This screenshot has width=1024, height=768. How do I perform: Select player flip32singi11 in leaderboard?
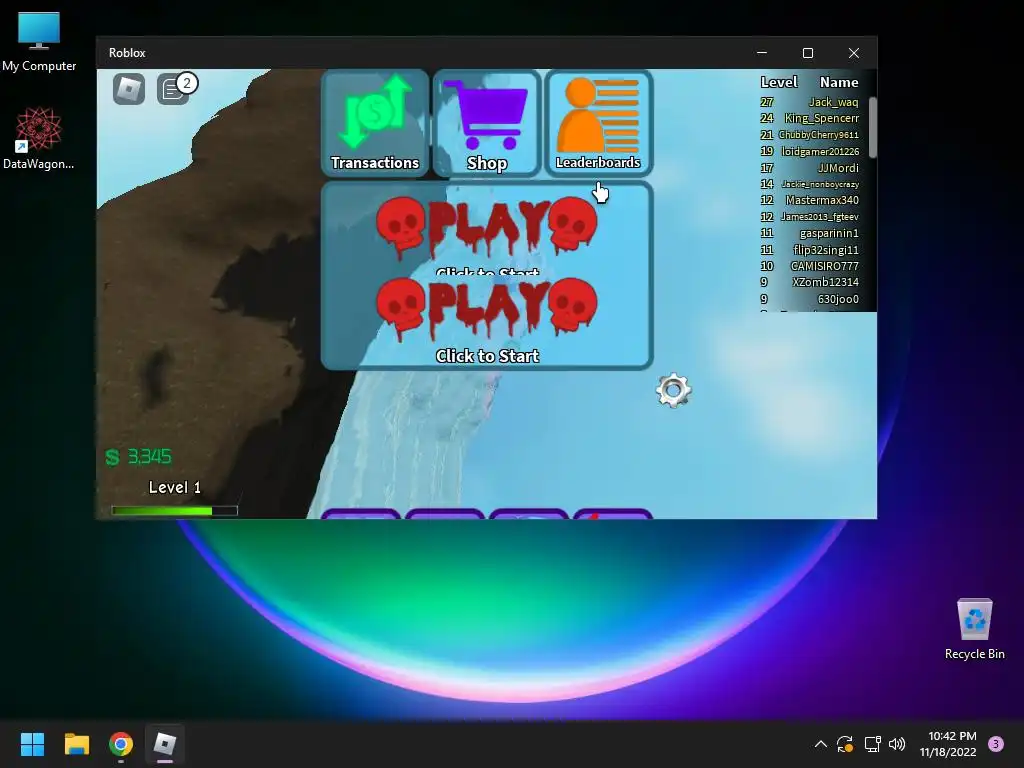click(810, 250)
